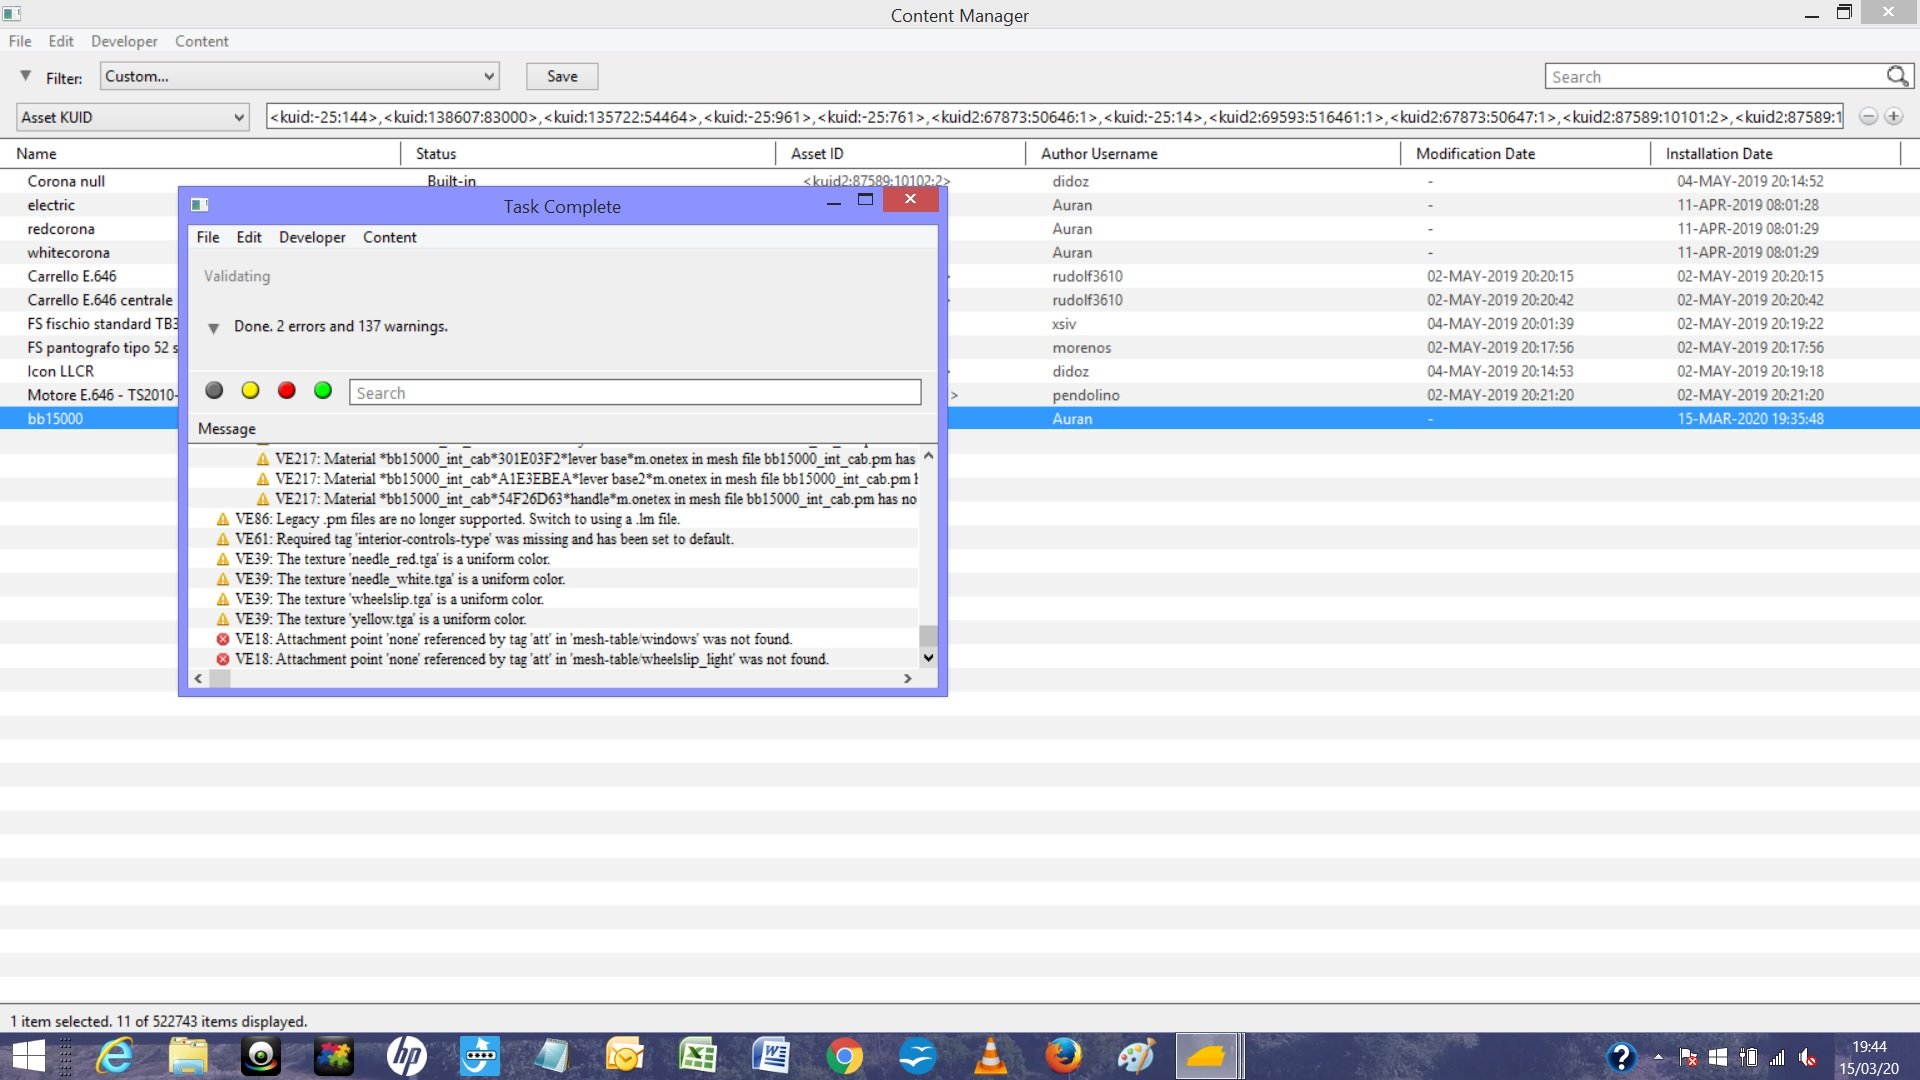
Task: Add a filter criterion with the plus icon
Action: point(1893,116)
